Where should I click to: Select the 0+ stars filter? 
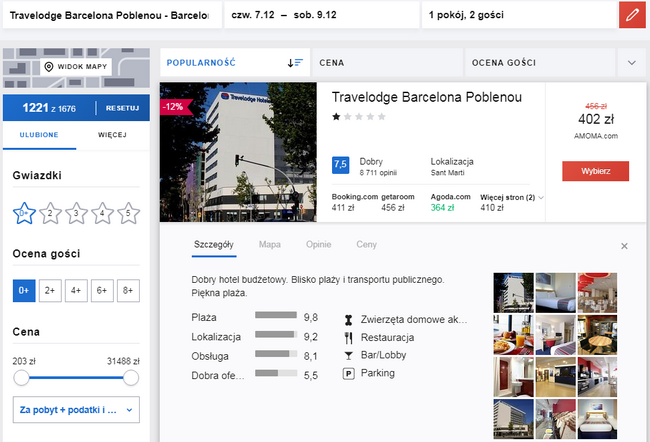pyautogui.click(x=24, y=212)
